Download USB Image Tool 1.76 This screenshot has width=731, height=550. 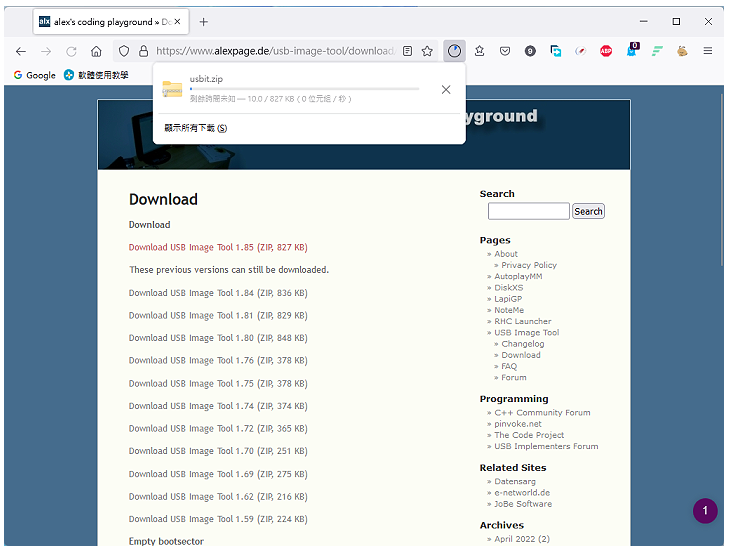218,361
